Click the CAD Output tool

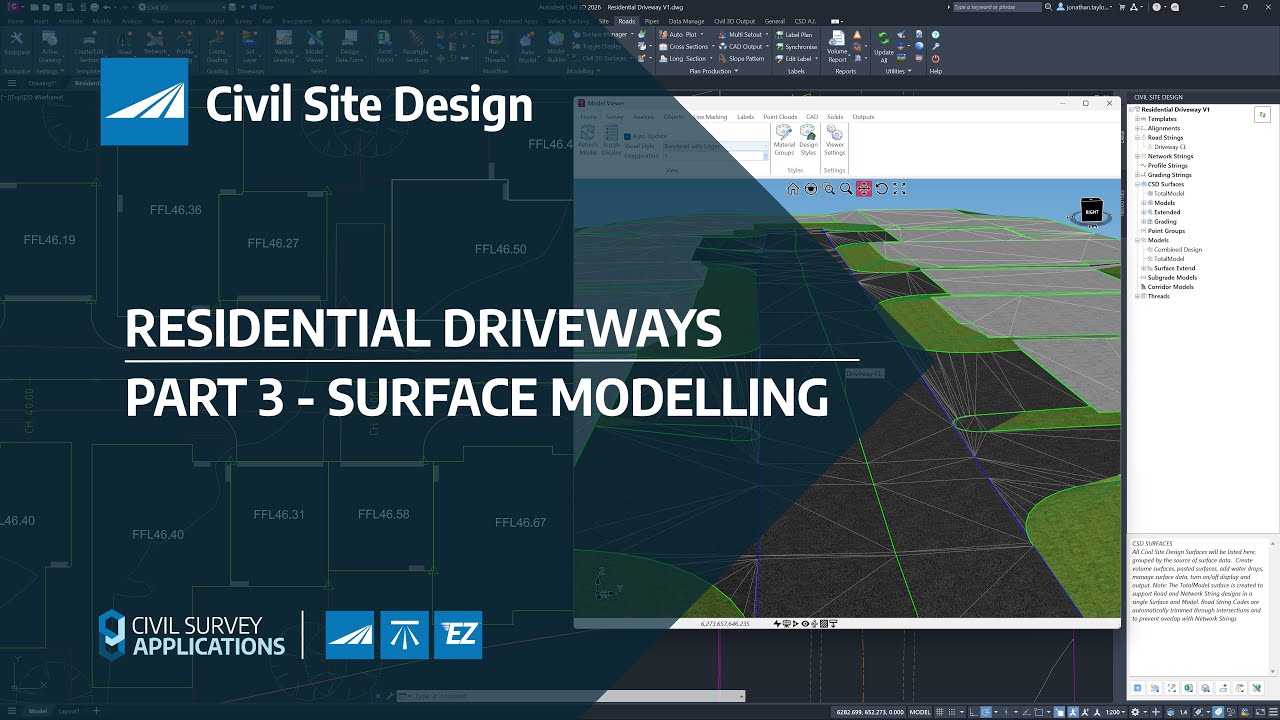745,46
